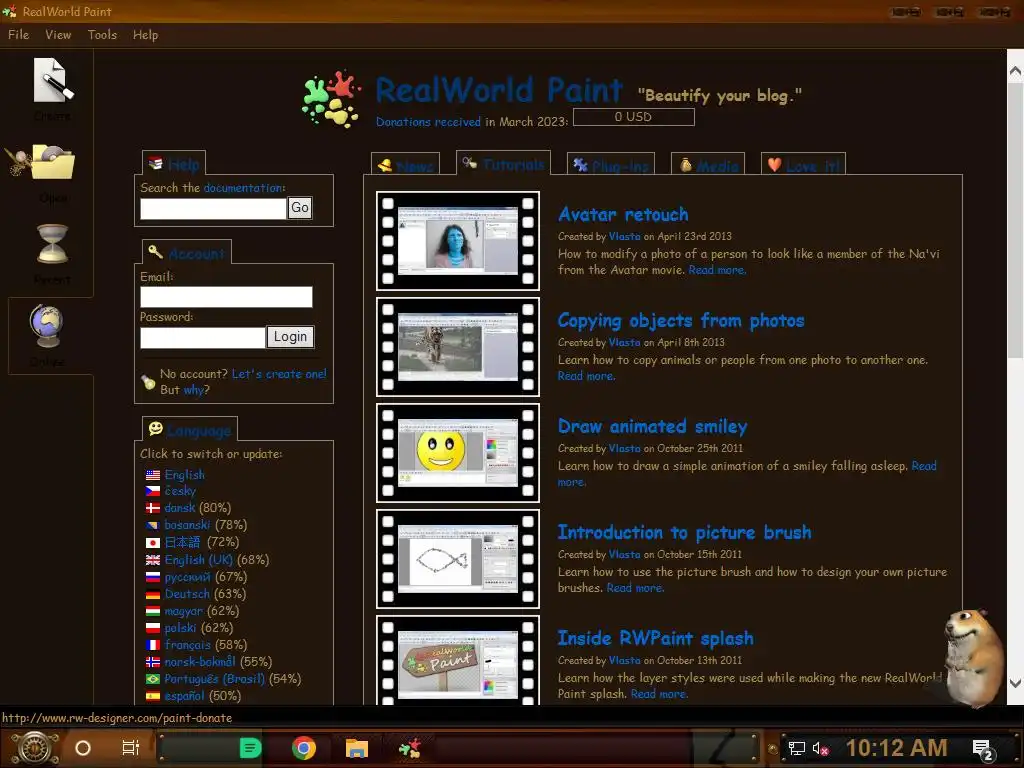Image resolution: width=1024 pixels, height=768 pixels.
Task: Open the fish brush tutorial thumbnail
Action: point(458,559)
